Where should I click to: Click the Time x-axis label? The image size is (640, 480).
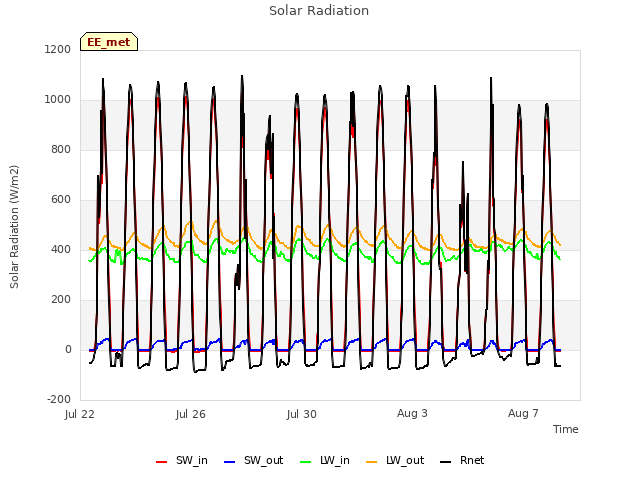click(565, 429)
